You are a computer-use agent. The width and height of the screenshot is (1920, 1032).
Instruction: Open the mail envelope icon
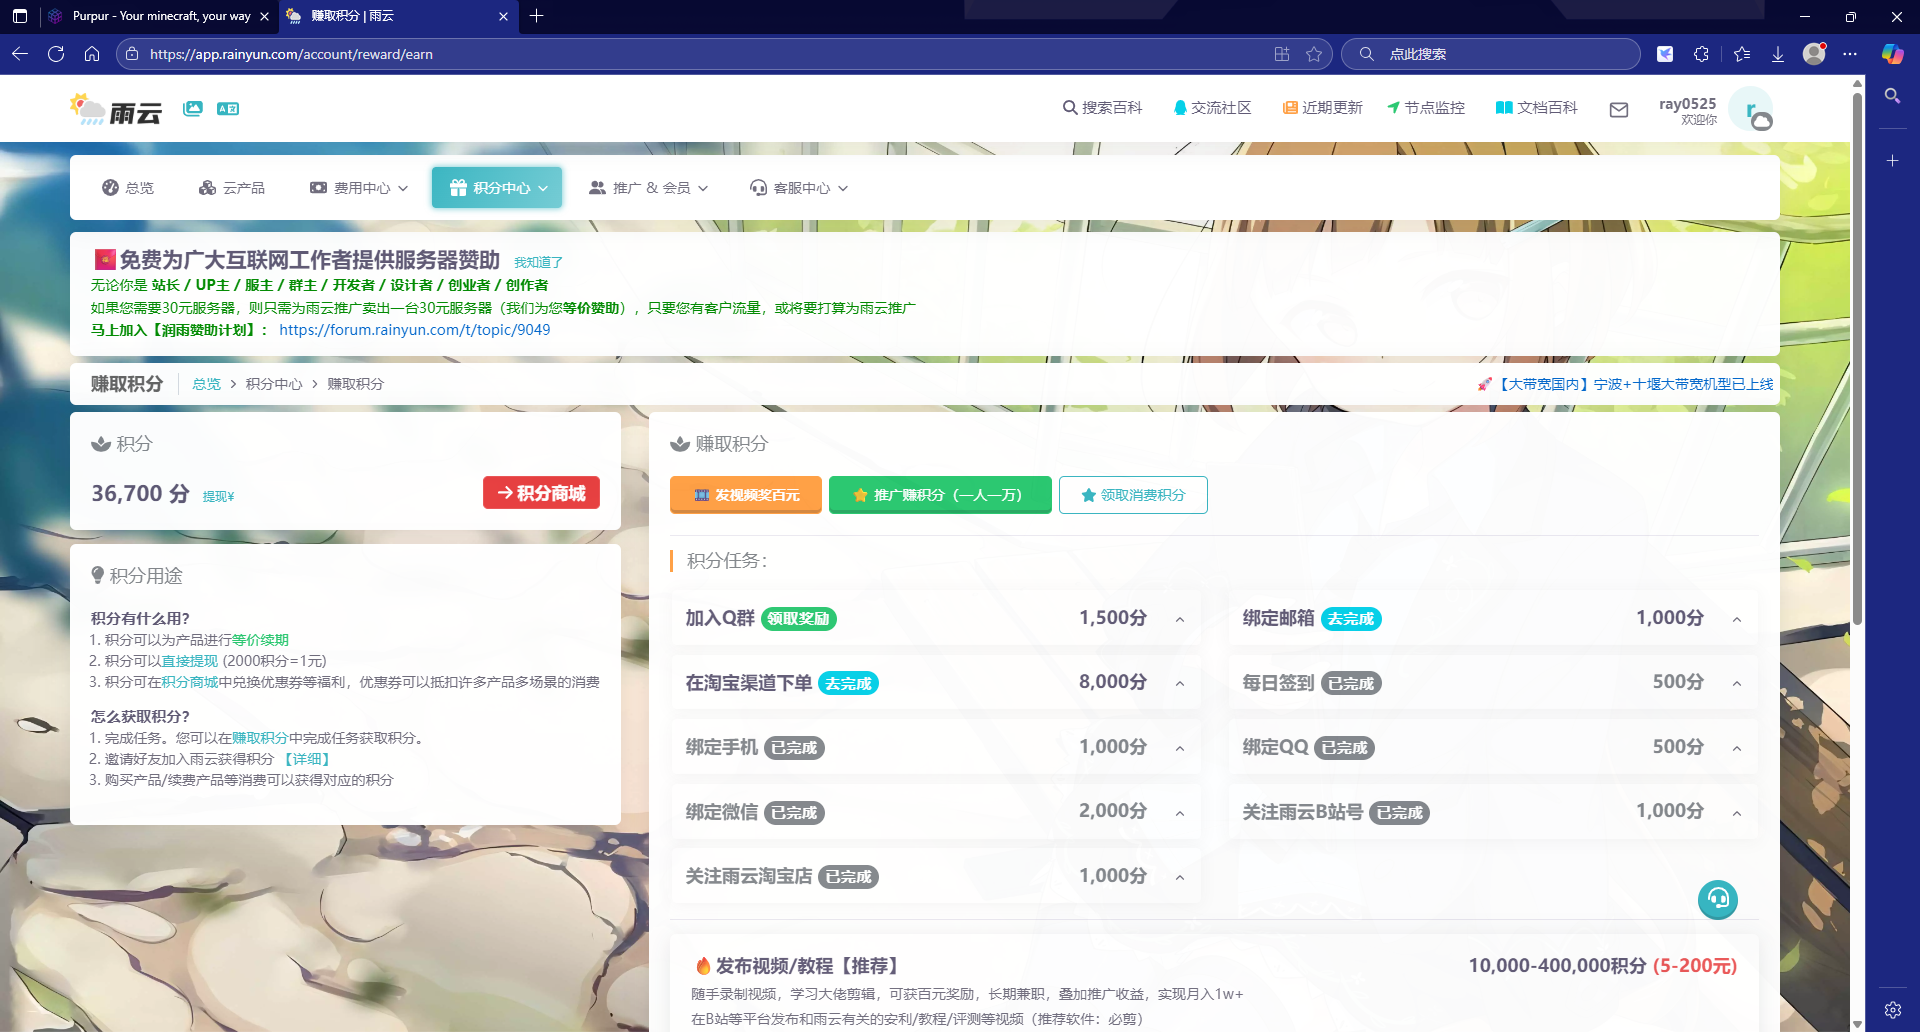[1619, 109]
